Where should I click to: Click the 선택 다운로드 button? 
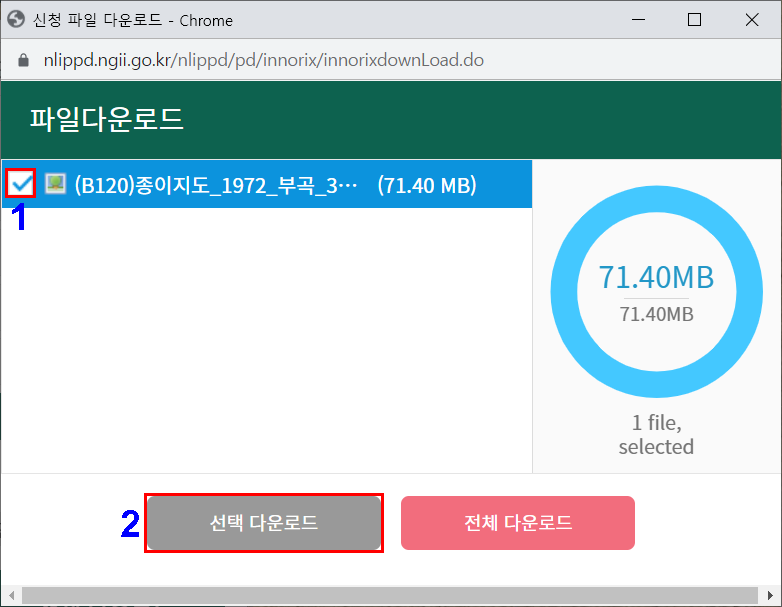264,523
